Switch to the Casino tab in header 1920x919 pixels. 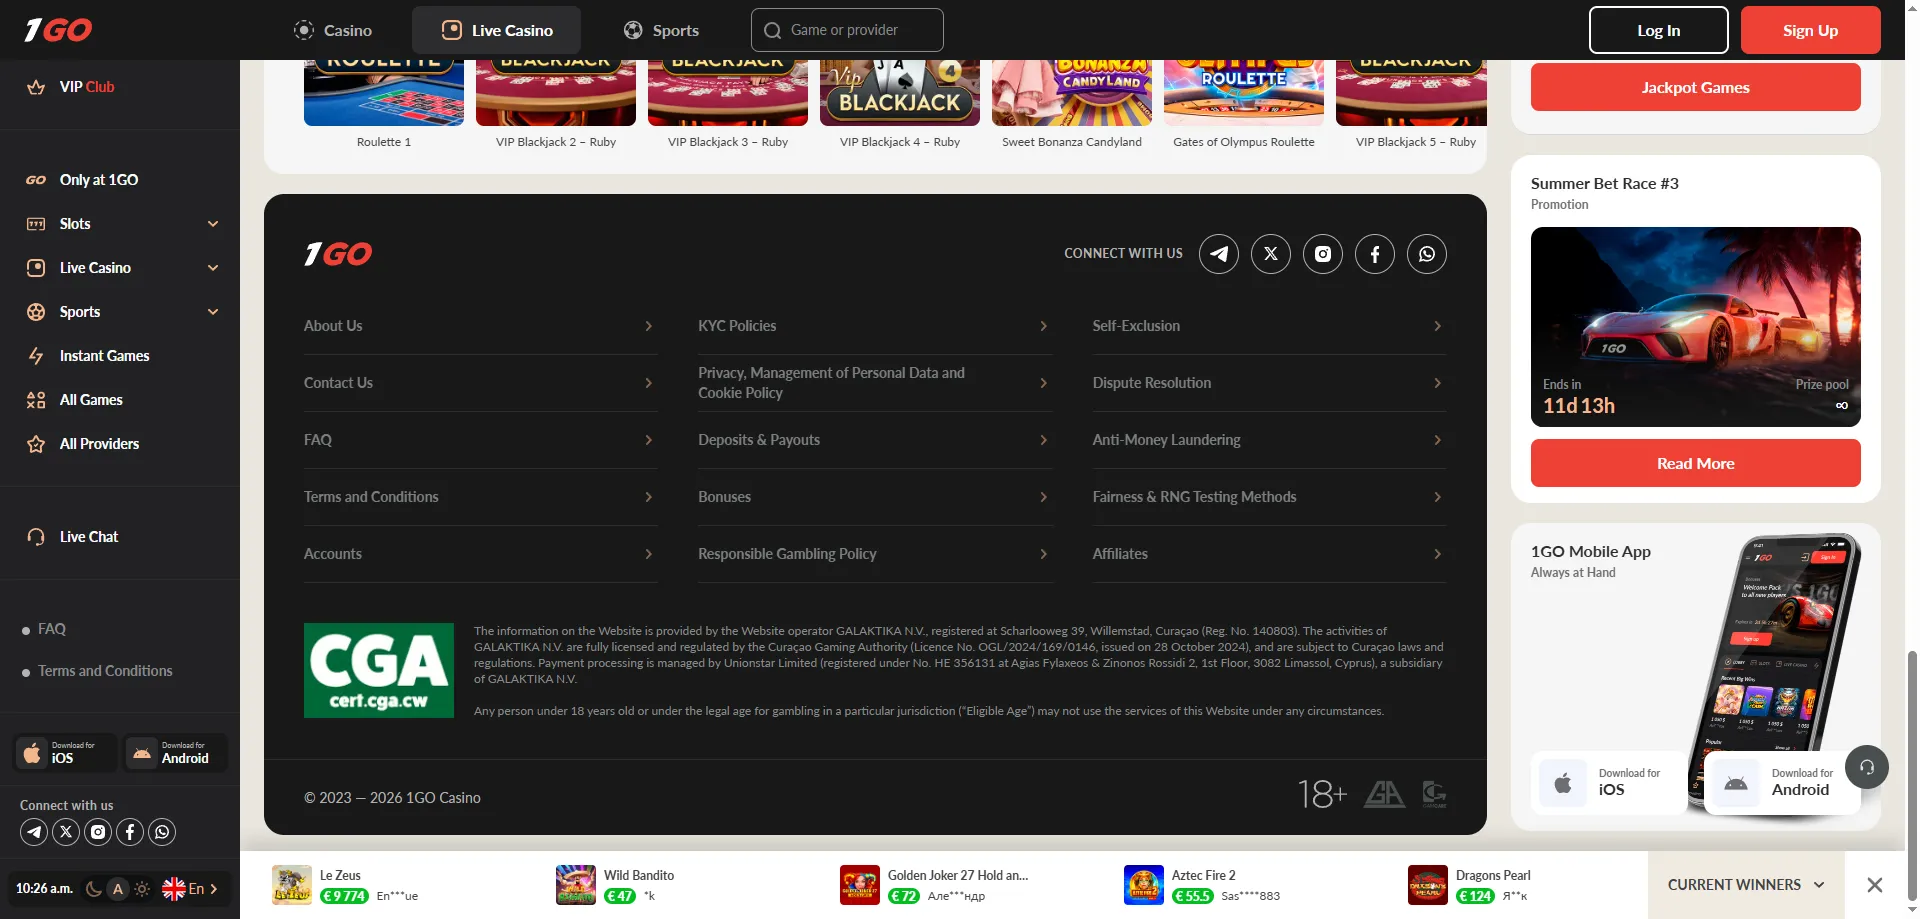pyautogui.click(x=333, y=30)
